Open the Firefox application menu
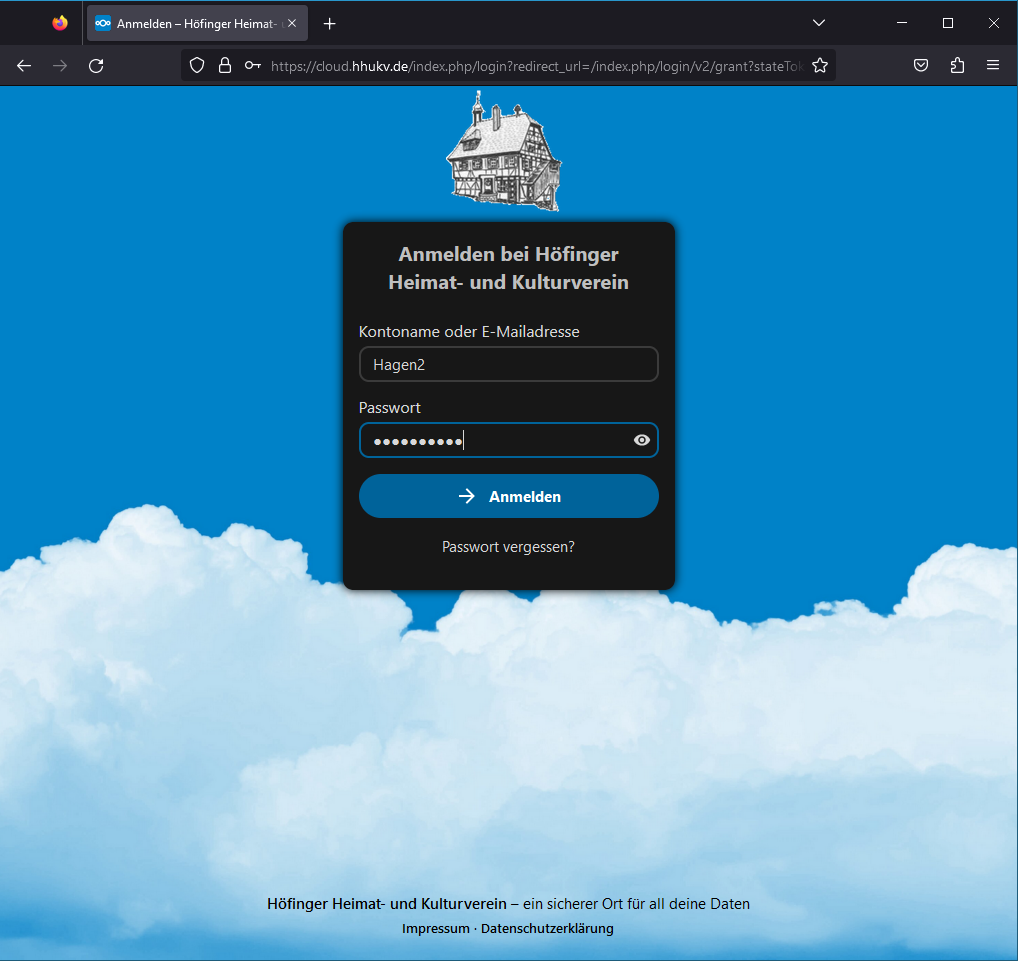This screenshot has width=1018, height=961. coord(993,65)
